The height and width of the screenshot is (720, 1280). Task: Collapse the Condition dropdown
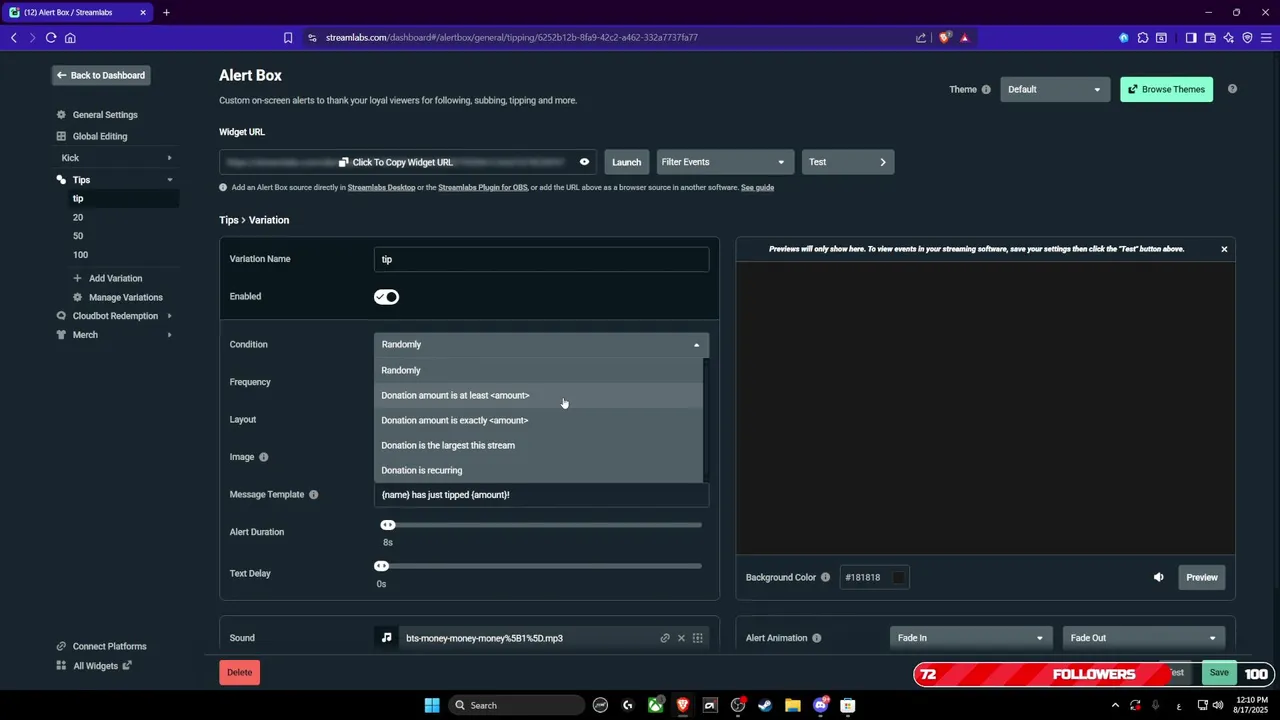click(x=541, y=344)
